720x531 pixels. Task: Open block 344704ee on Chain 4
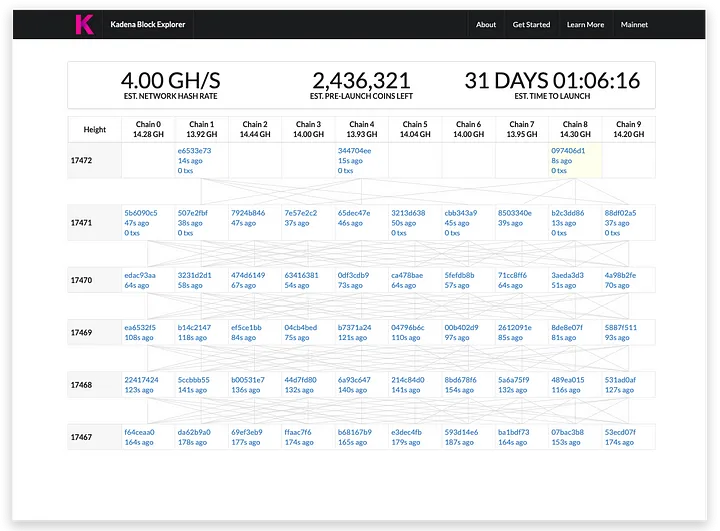coord(355,150)
